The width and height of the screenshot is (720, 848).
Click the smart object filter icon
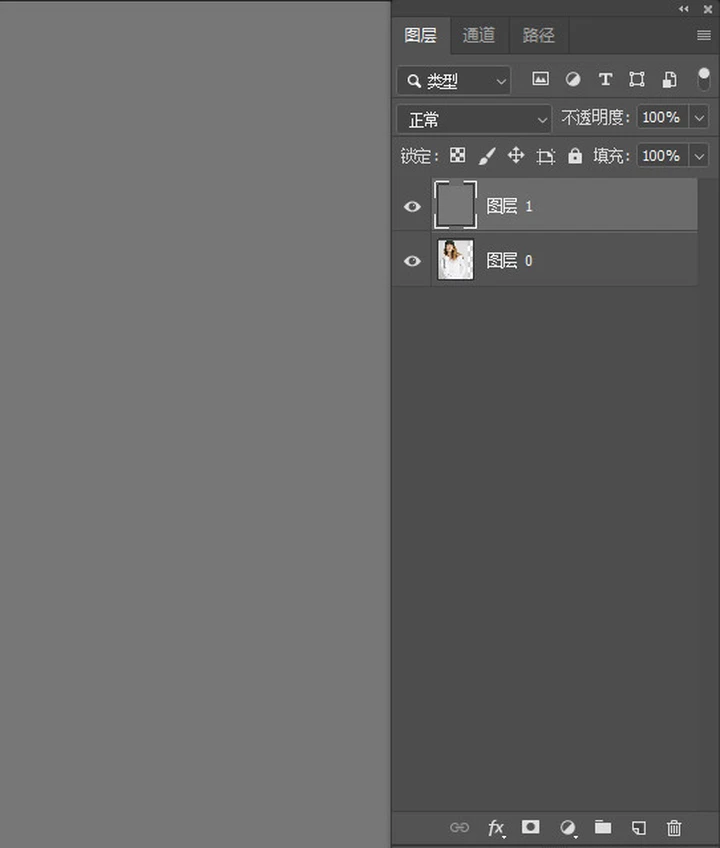click(x=669, y=80)
